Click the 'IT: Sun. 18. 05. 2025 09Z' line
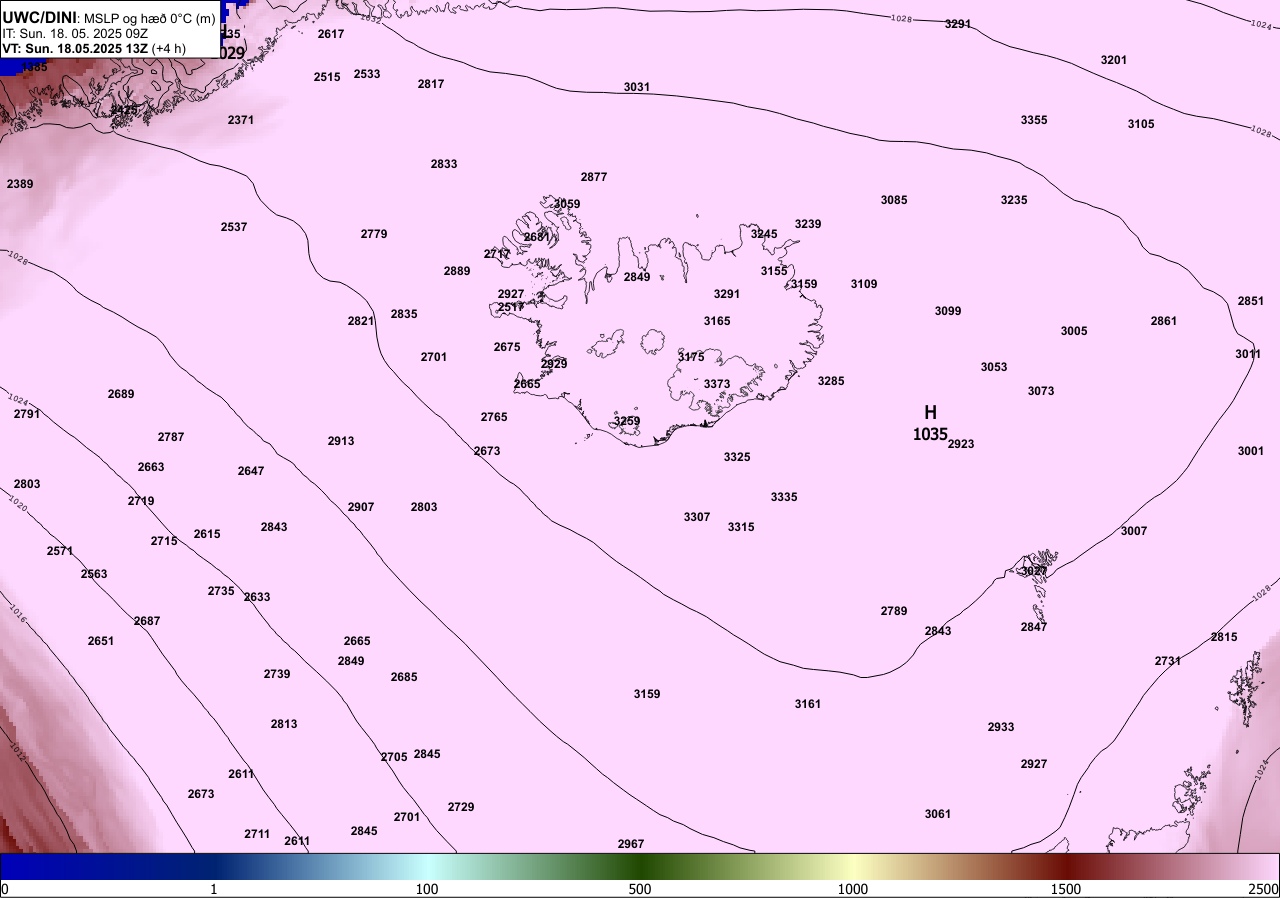Image resolution: width=1280 pixels, height=898 pixels. [x=75, y=33]
